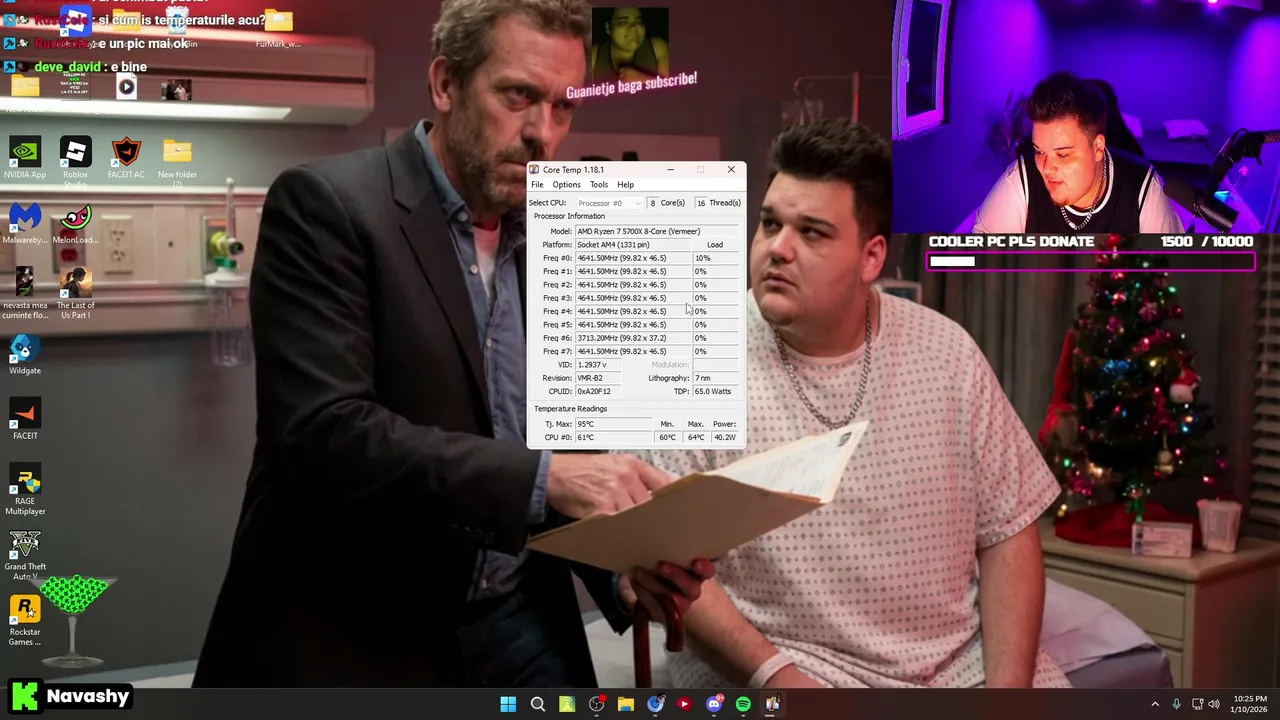Show hidden system tray icons

click(1155, 704)
